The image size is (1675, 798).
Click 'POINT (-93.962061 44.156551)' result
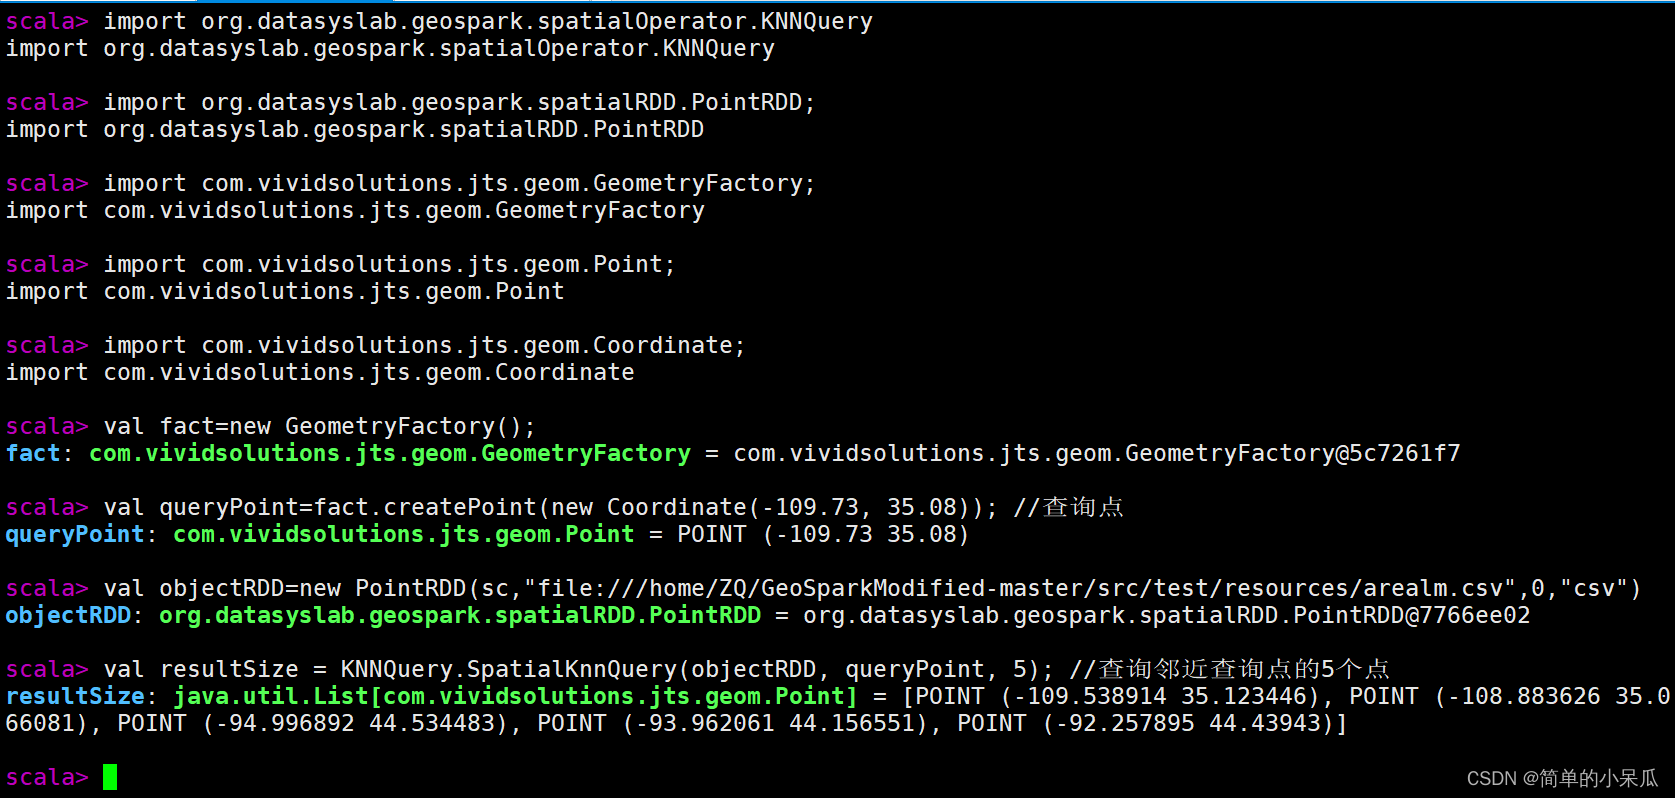(733, 723)
